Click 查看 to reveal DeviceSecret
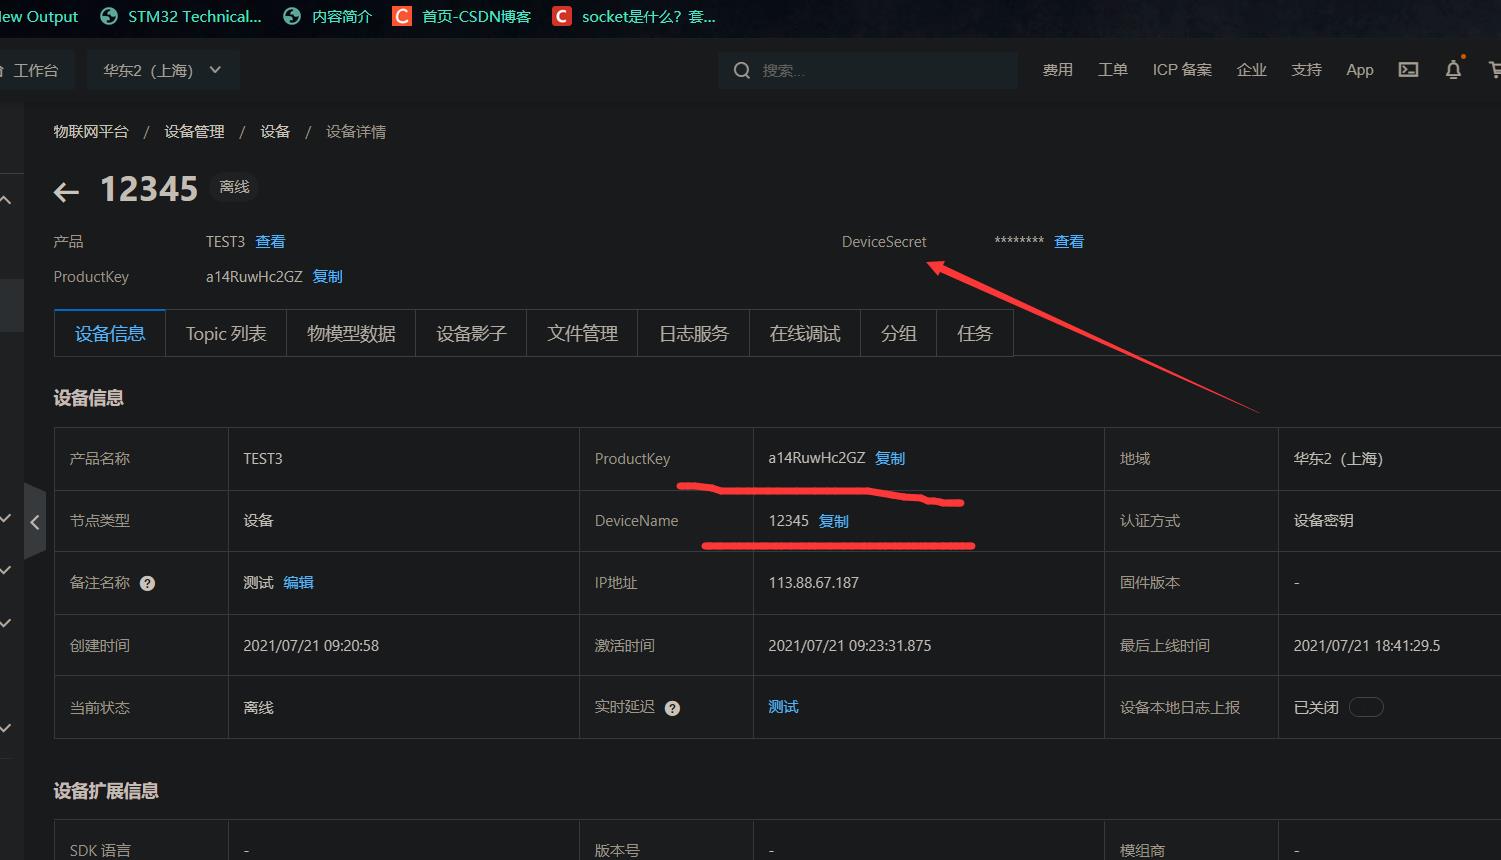 [x=1069, y=242]
